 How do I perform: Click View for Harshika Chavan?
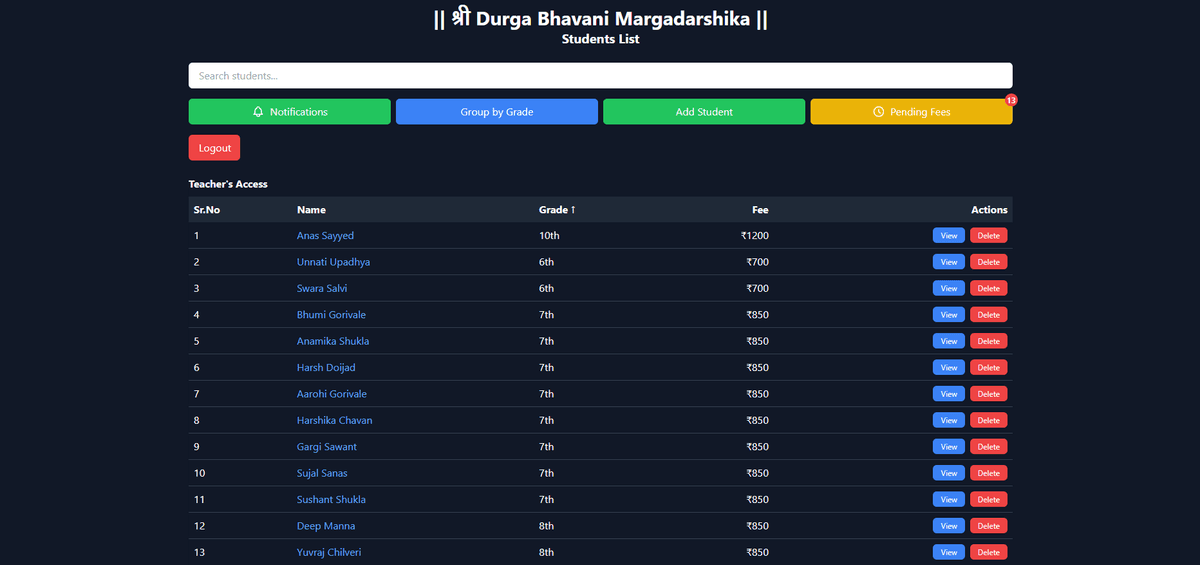click(x=948, y=420)
